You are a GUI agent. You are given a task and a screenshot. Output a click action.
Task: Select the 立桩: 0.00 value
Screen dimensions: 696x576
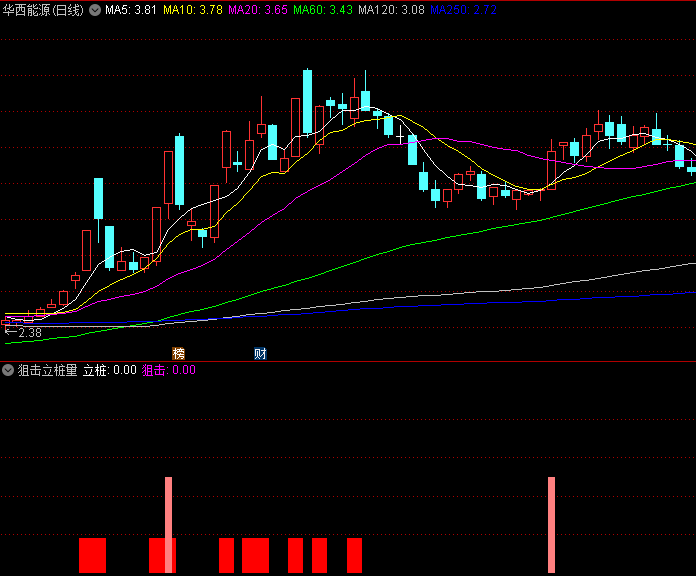pos(110,370)
